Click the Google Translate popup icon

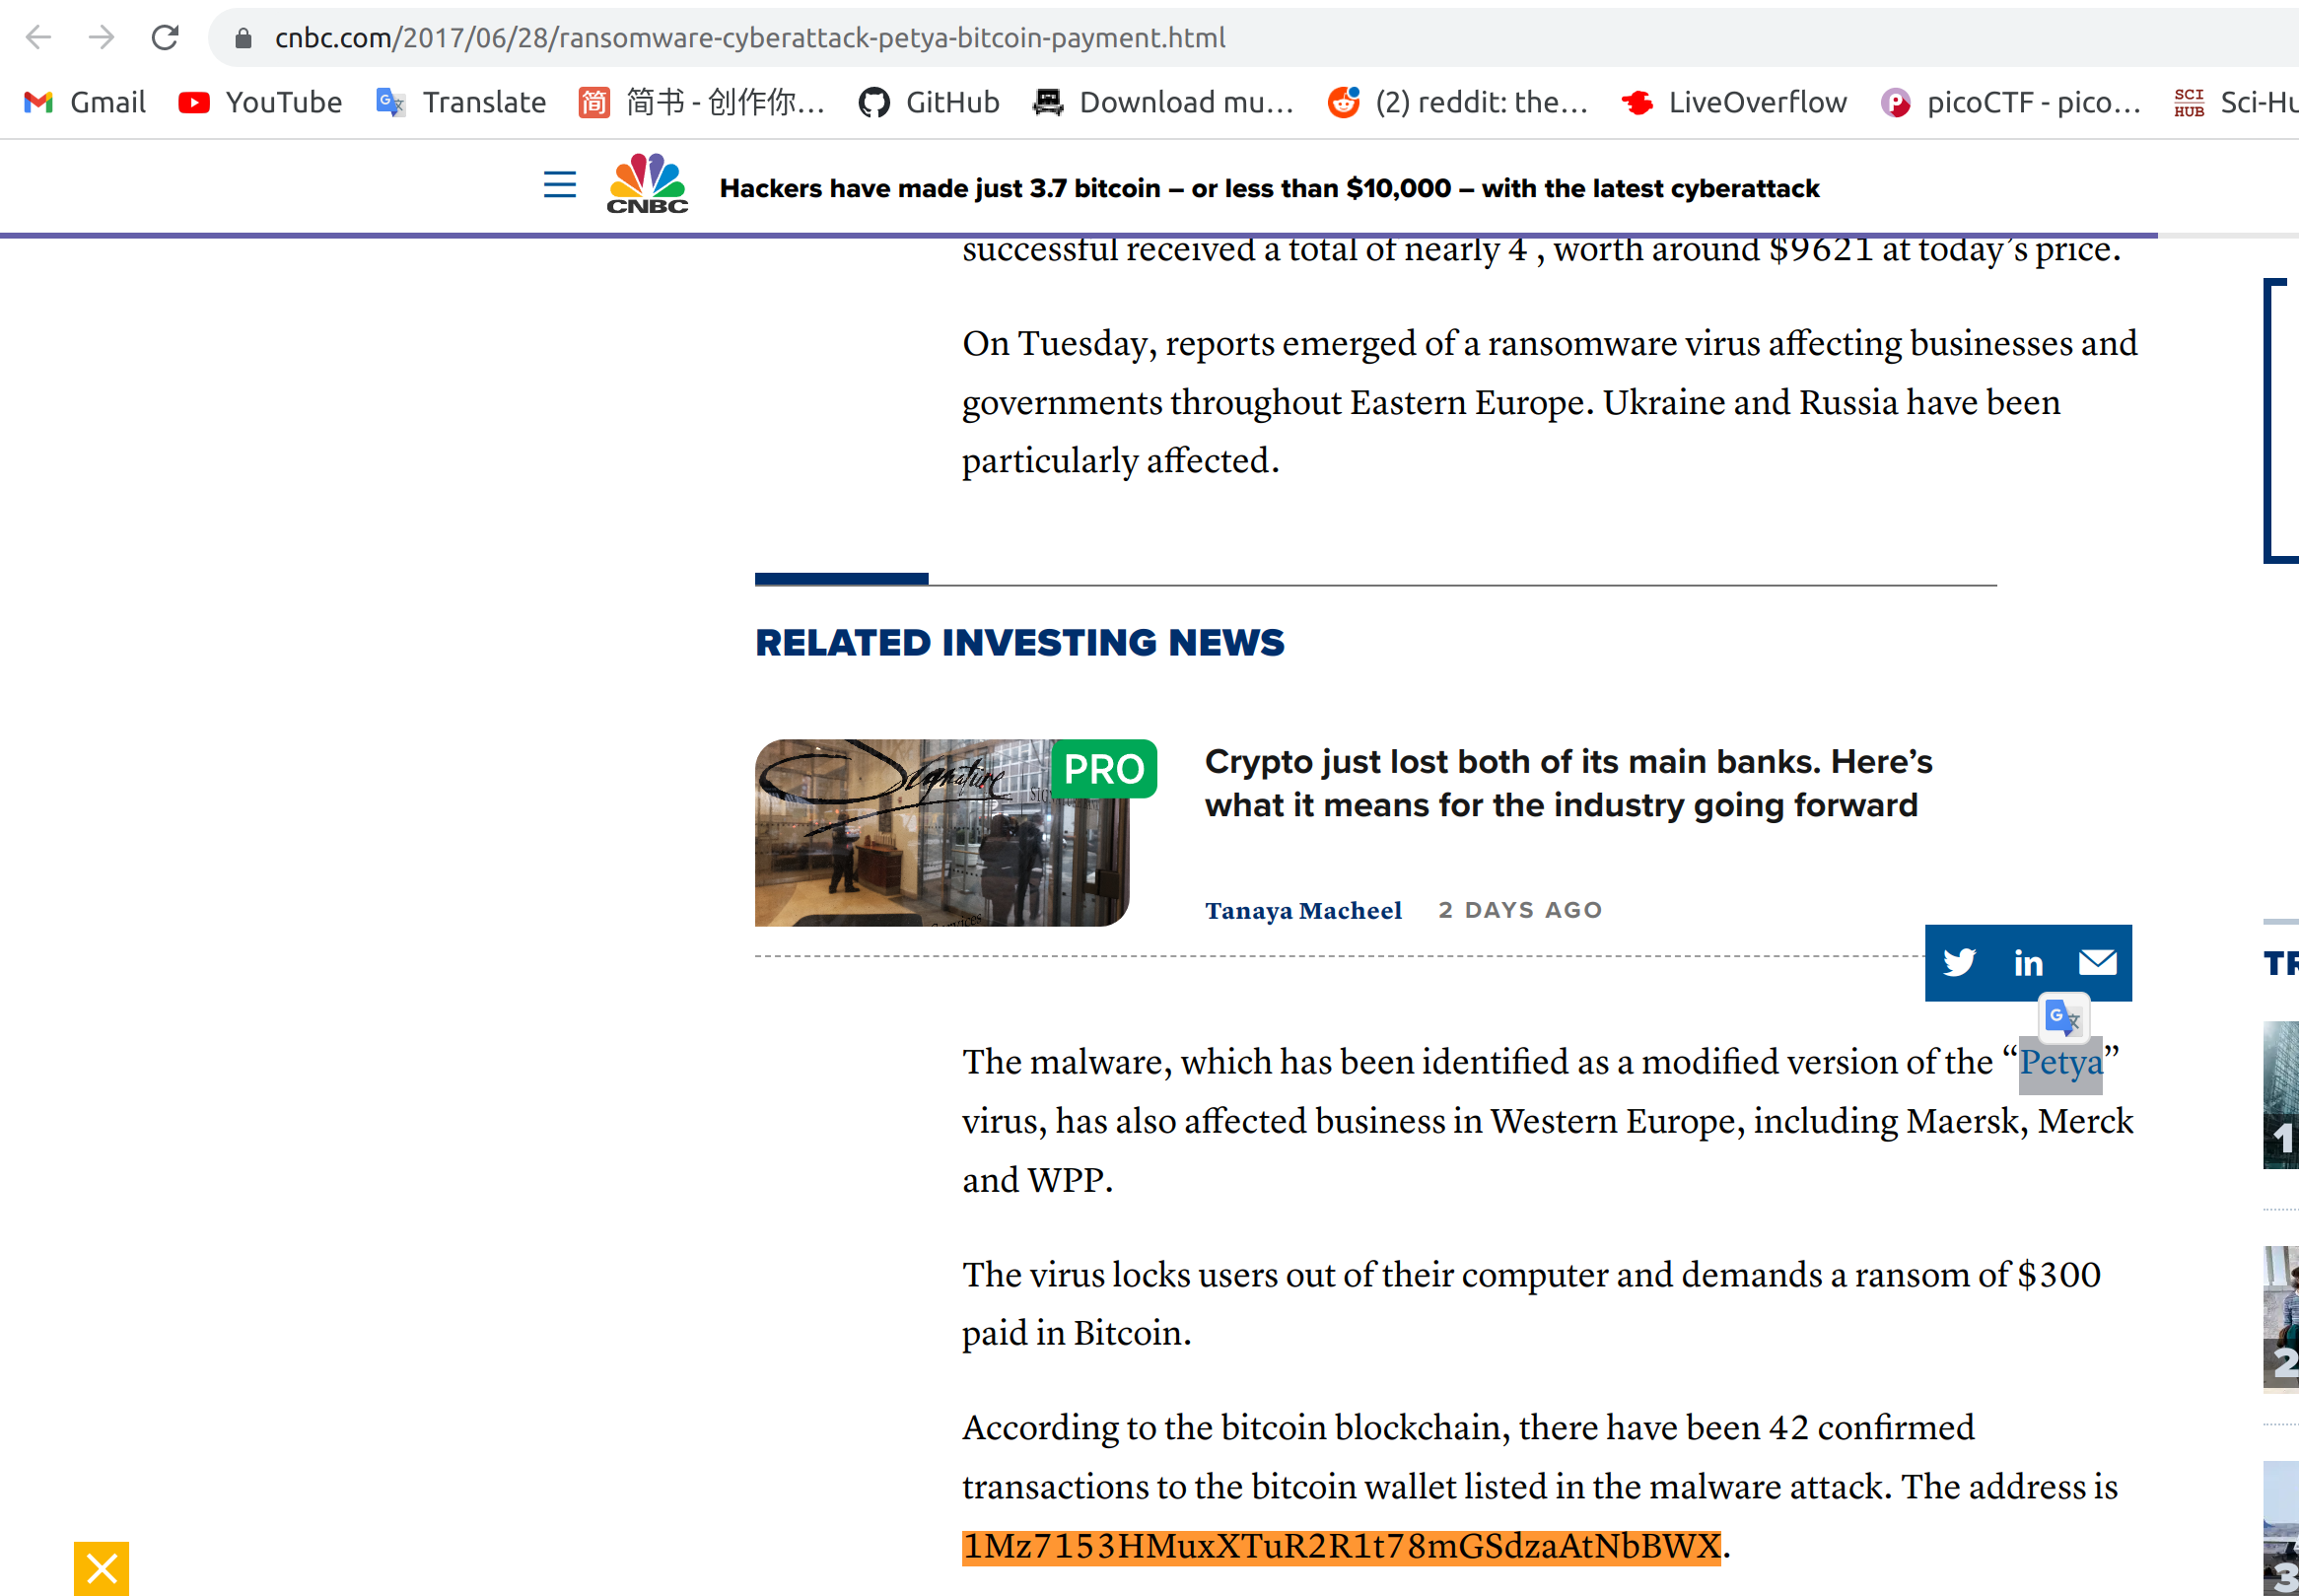pyautogui.click(x=2063, y=1018)
